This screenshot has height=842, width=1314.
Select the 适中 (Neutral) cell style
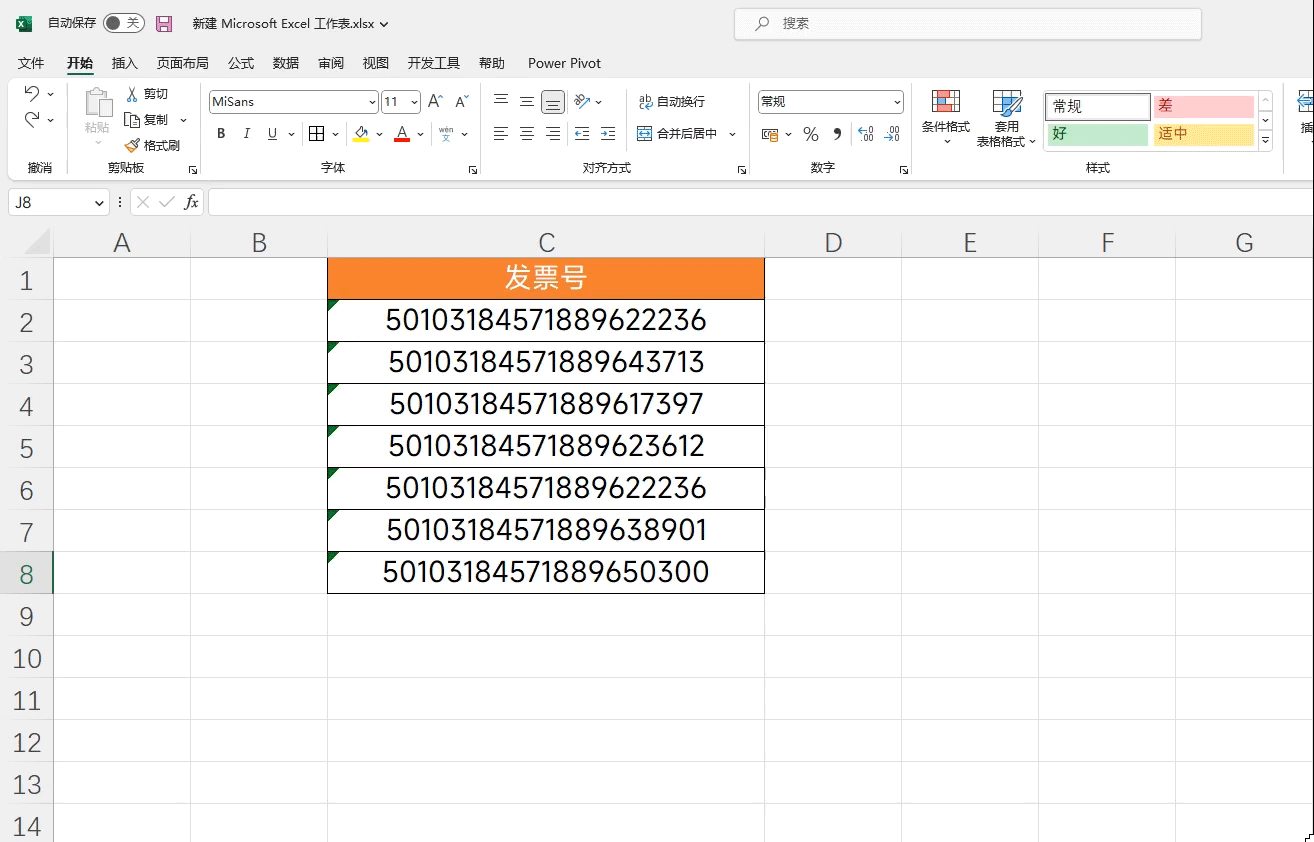[x=1204, y=134]
